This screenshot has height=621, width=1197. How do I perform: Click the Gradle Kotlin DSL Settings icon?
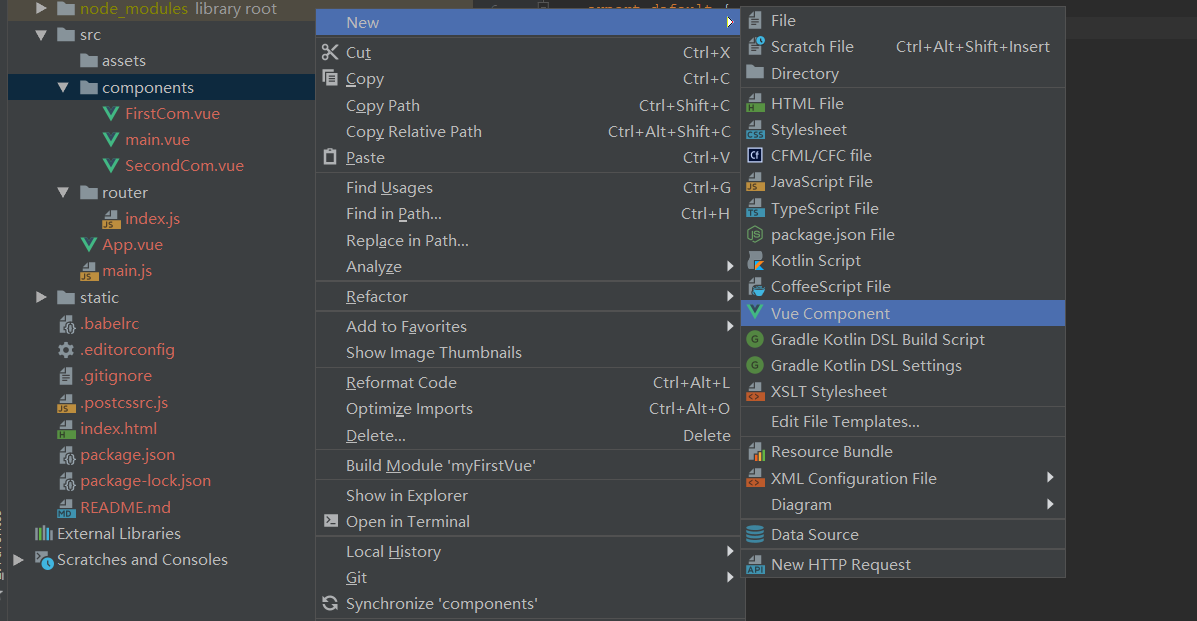[755, 366]
